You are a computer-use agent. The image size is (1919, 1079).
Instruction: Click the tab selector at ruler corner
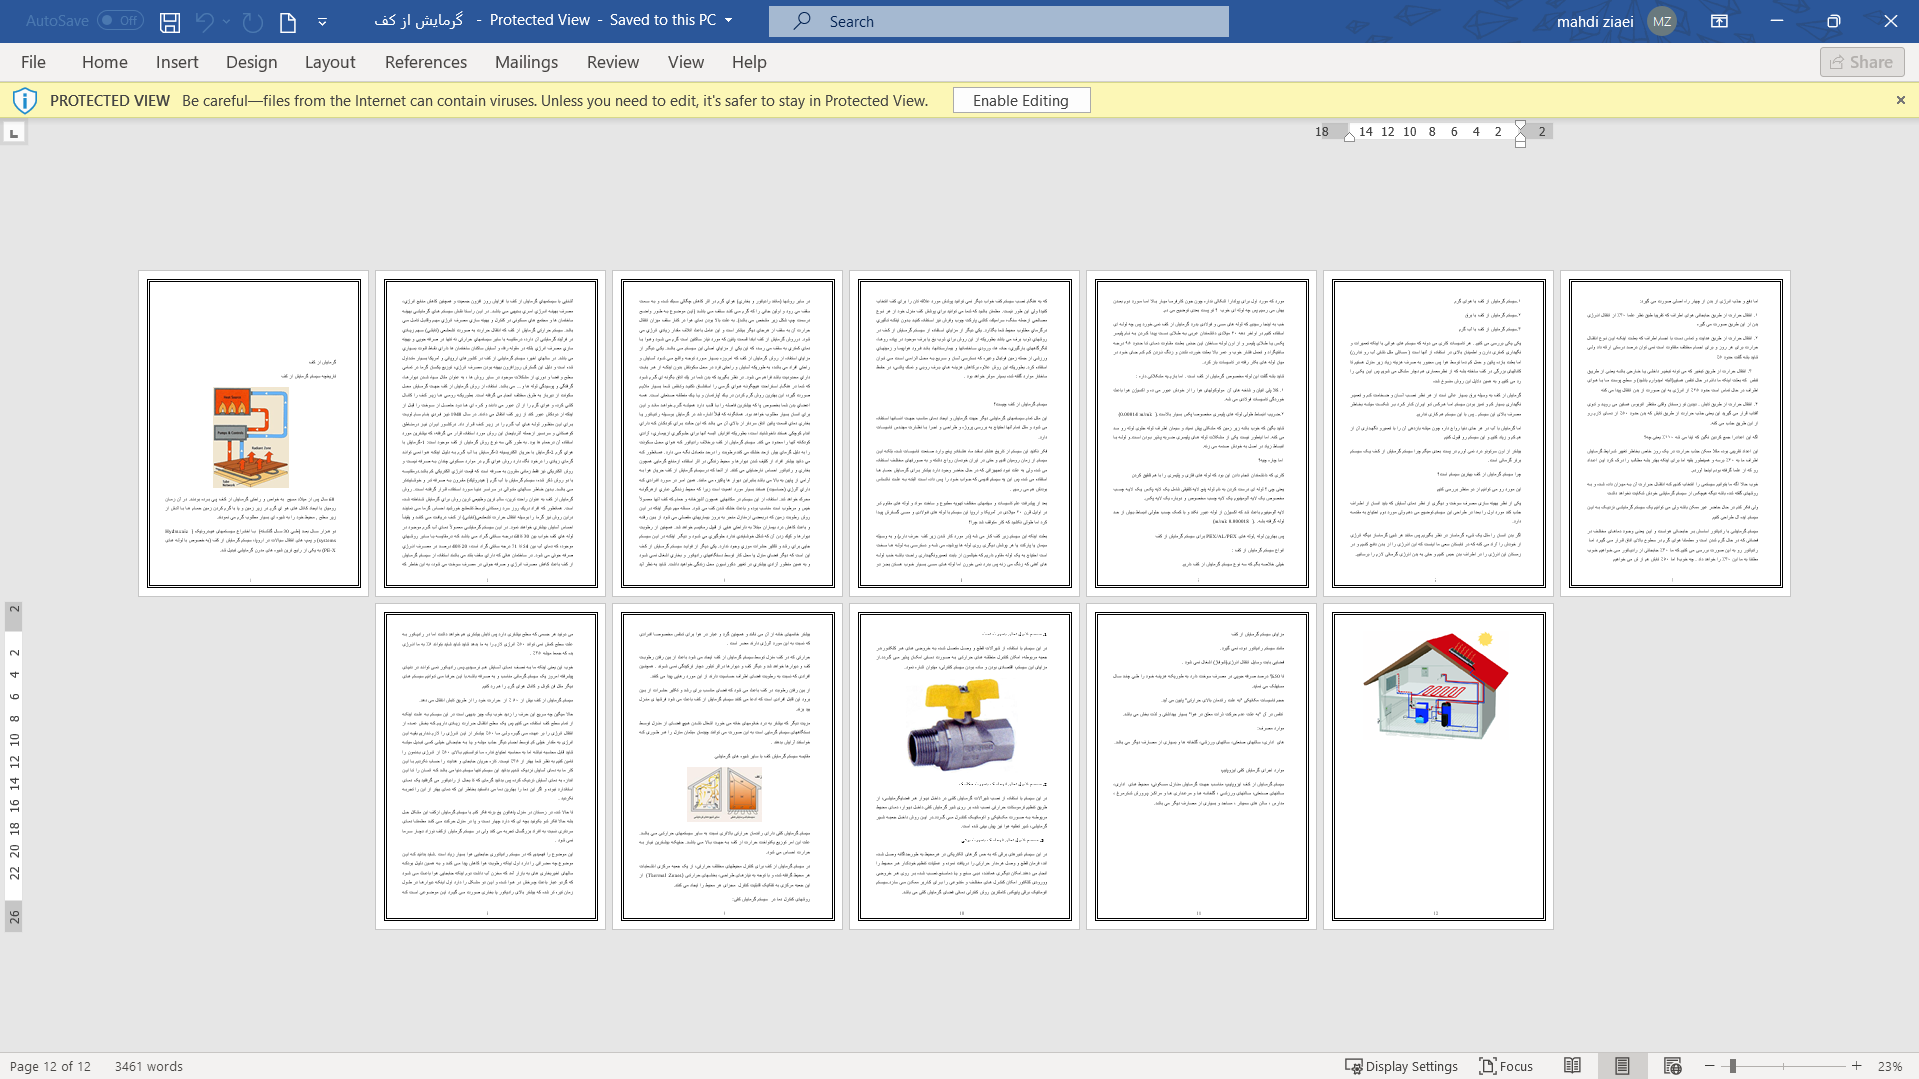14,133
